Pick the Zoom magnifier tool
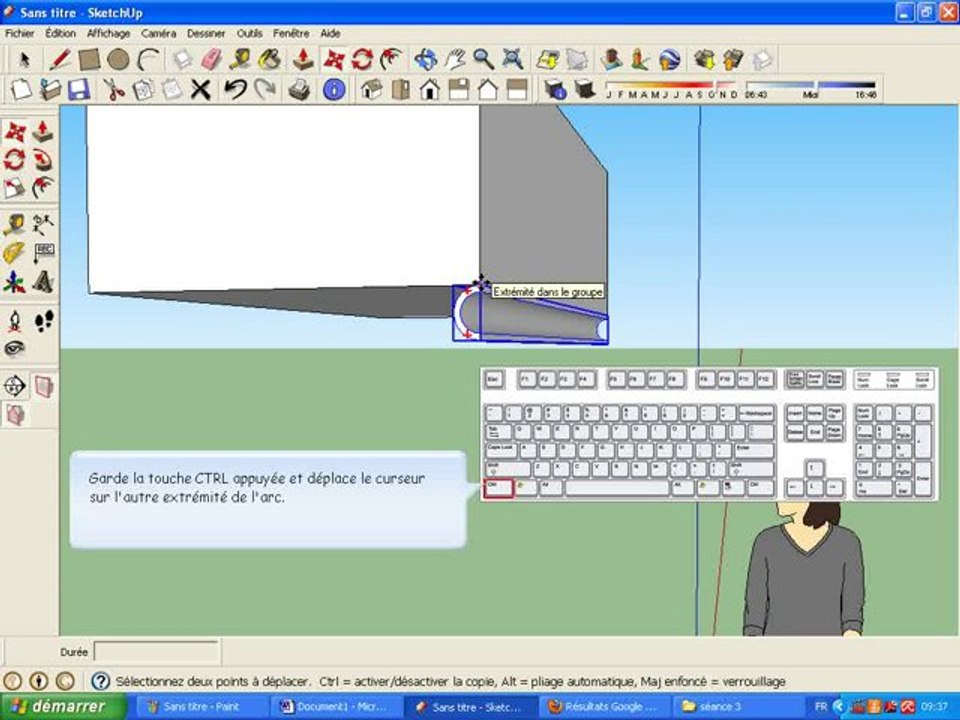The height and width of the screenshot is (720, 960). pos(483,60)
